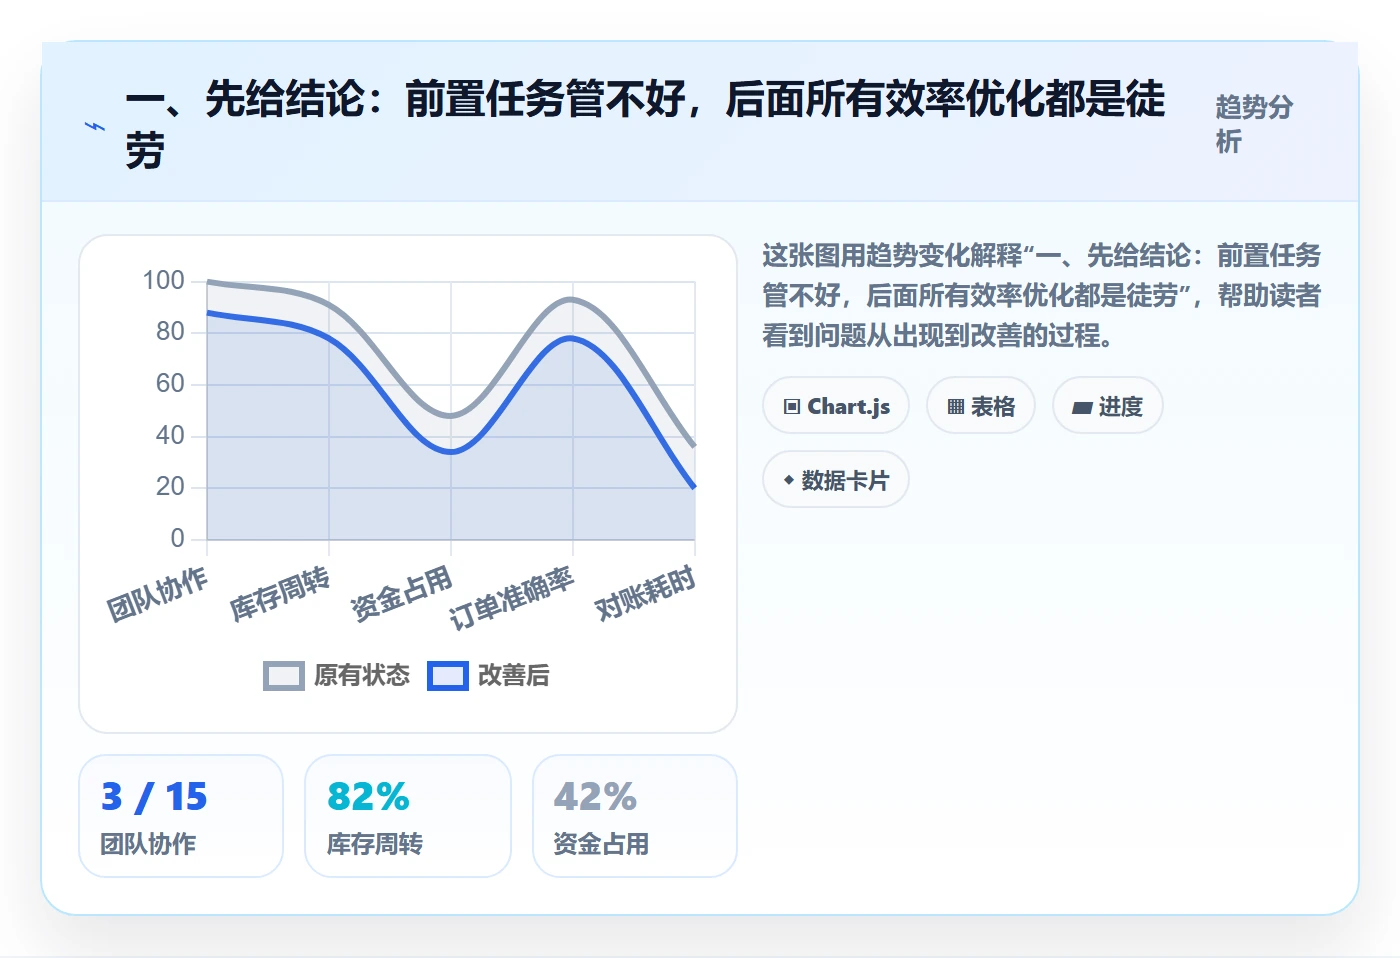Click the 库存周转 x-axis label
This screenshot has width=1400, height=958.
coord(279,594)
